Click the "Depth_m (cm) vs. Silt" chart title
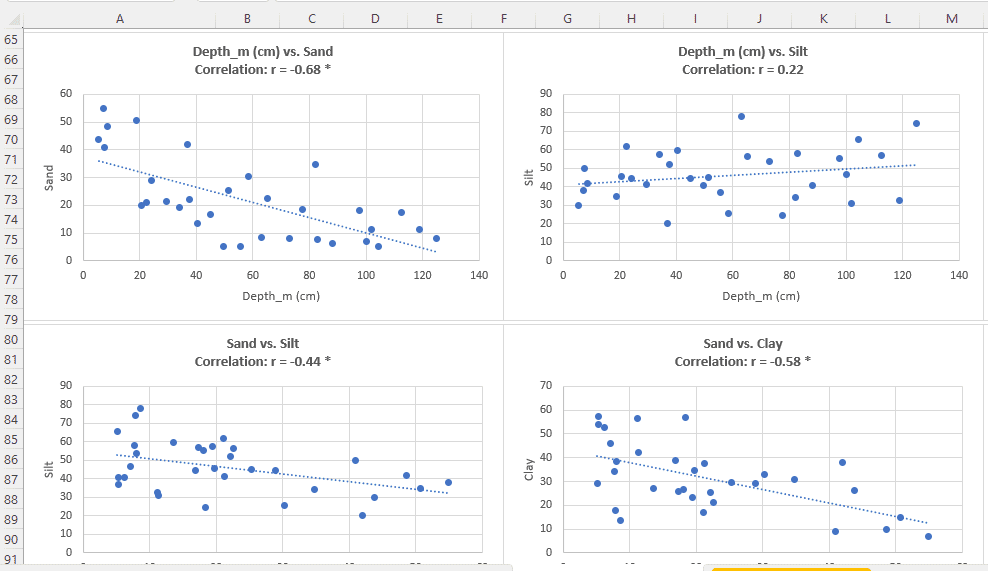Image resolution: width=988 pixels, height=571 pixels. (x=743, y=52)
